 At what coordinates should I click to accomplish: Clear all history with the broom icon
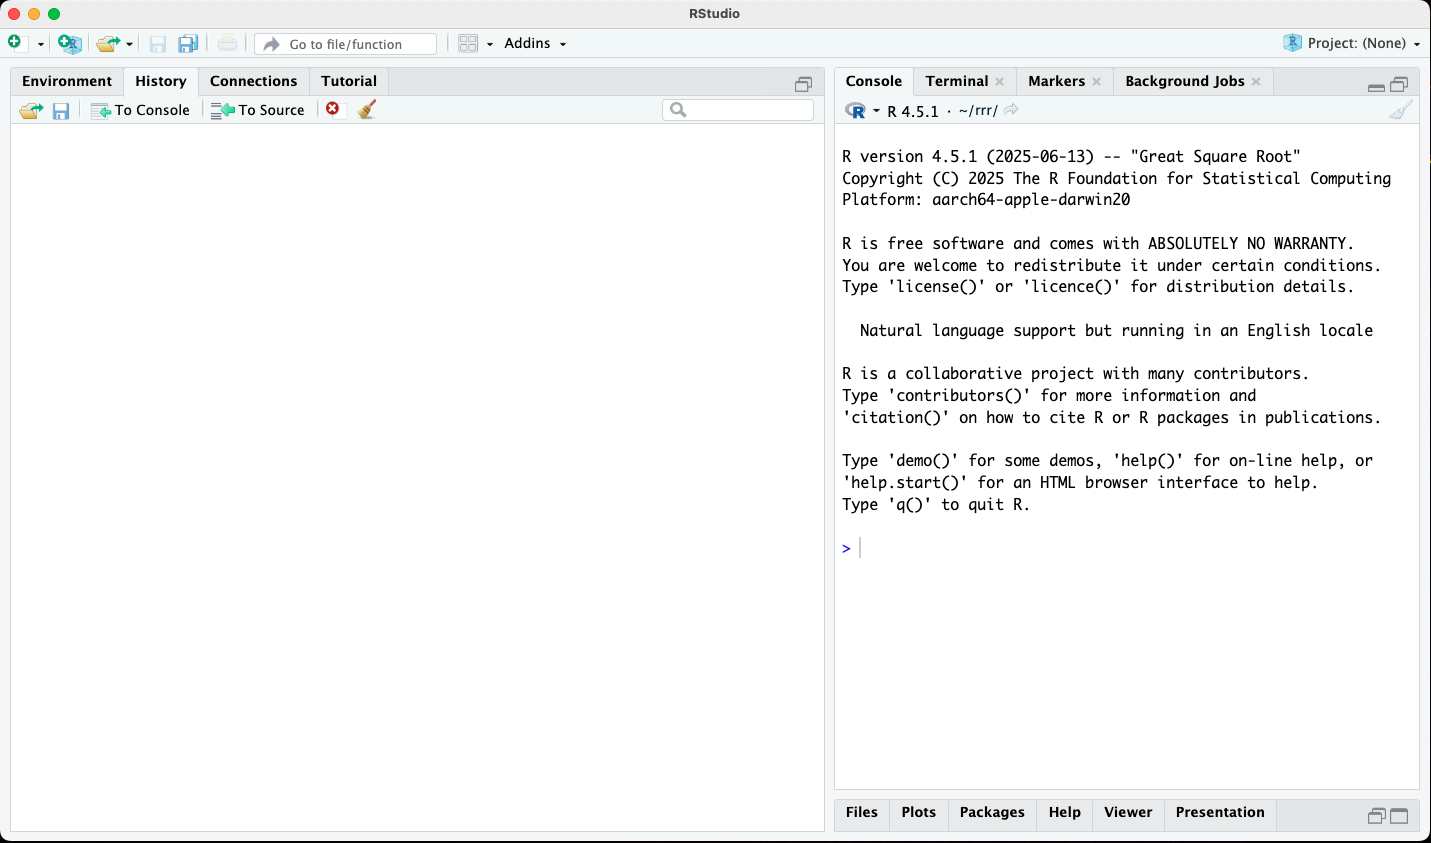[x=367, y=109]
